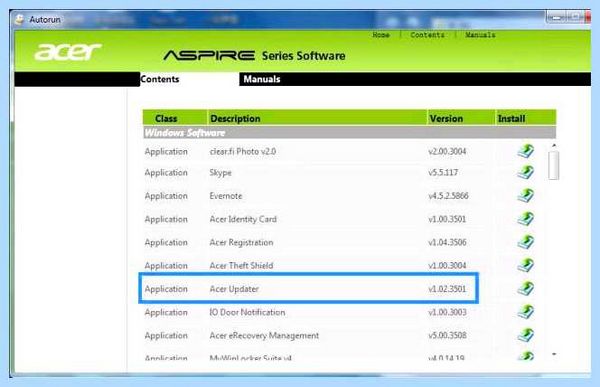This screenshot has height=387, width=600.
Task: Click the install icon for Acer Registration
Action: point(526,242)
